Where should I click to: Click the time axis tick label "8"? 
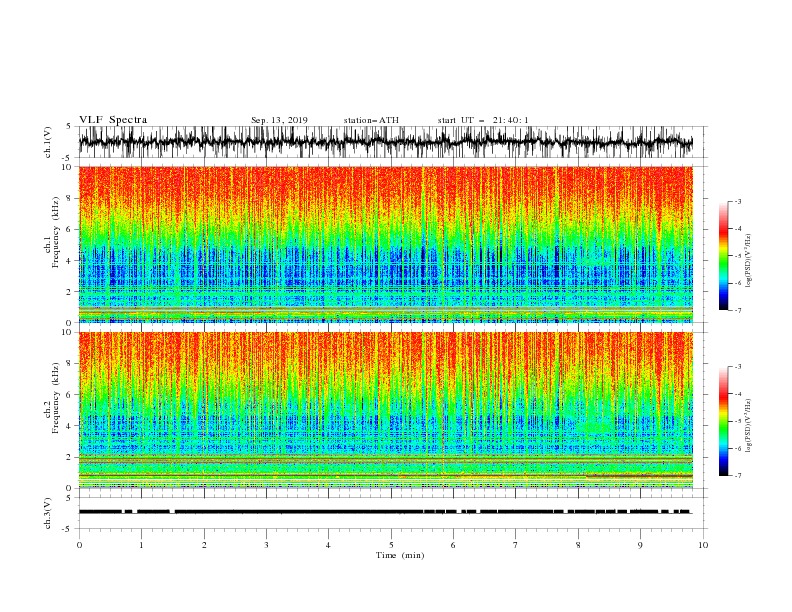pyautogui.click(x=578, y=545)
